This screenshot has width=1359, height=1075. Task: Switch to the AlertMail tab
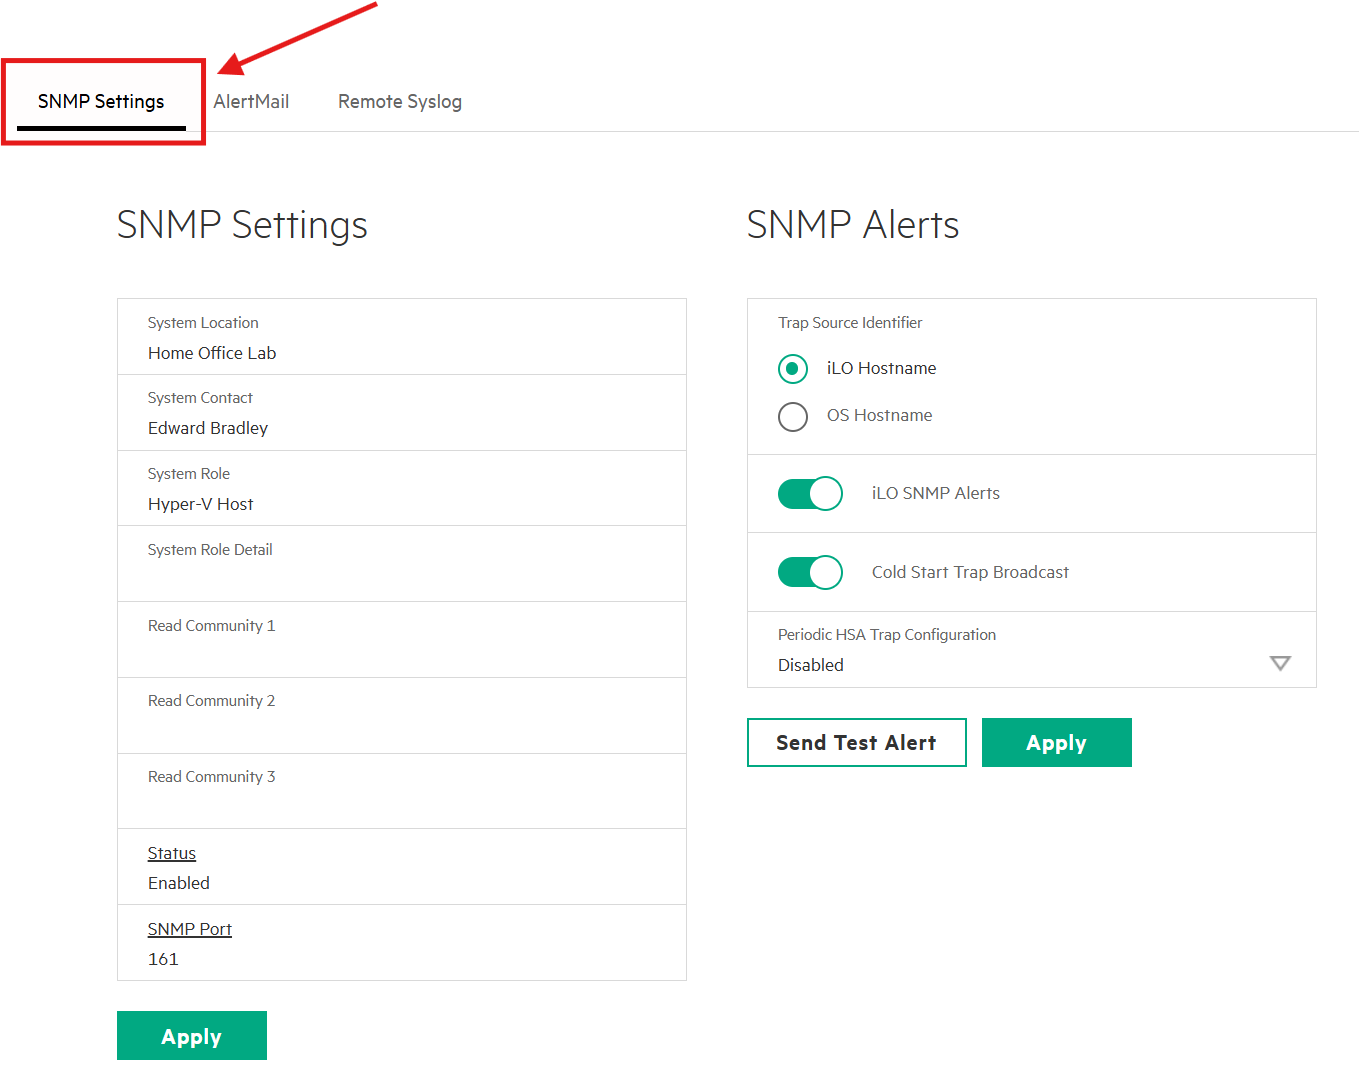[251, 102]
